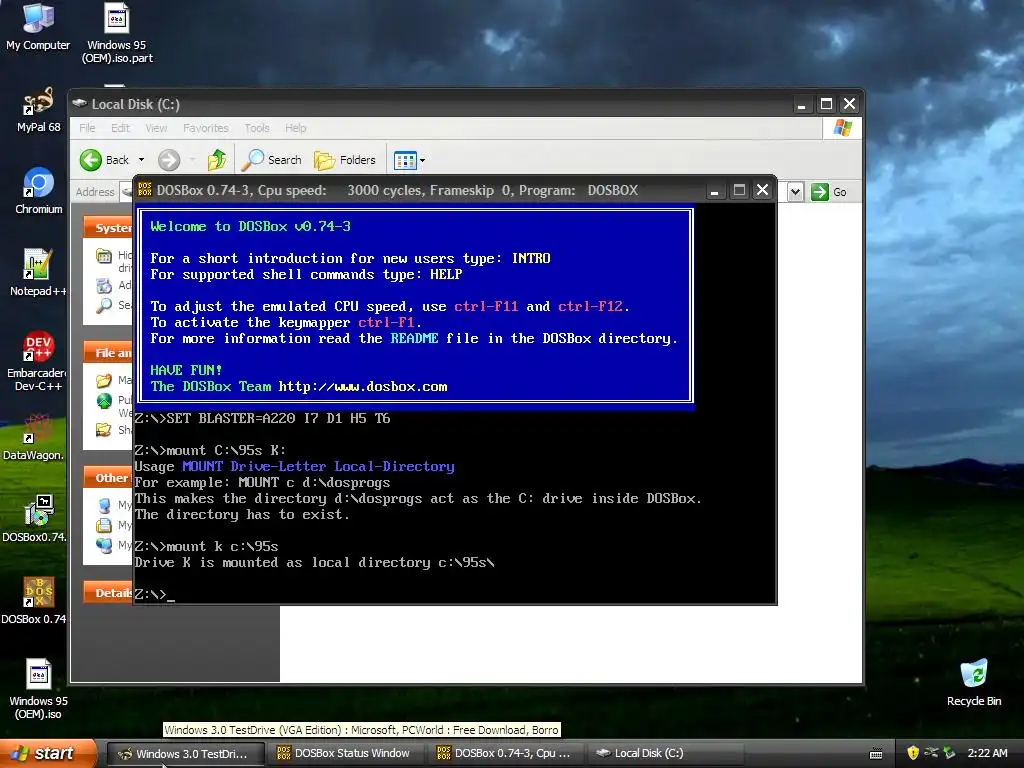The width and height of the screenshot is (1024, 768).
Task: Open the Tools menu in Explorer
Action: pyautogui.click(x=257, y=128)
